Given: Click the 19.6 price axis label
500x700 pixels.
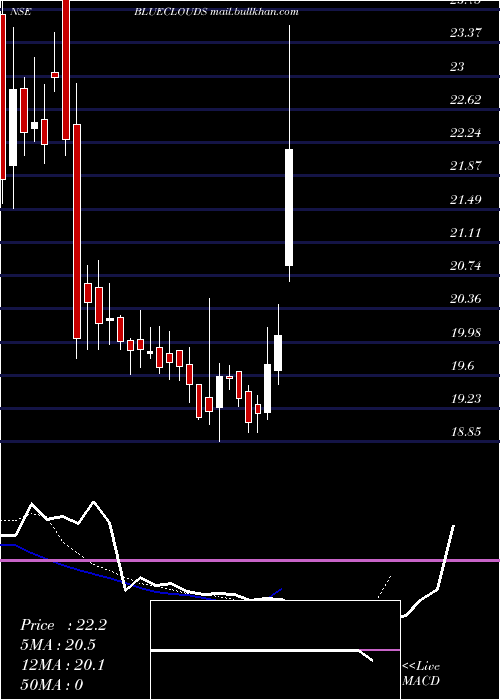Looking at the screenshot, I should click(462, 366).
